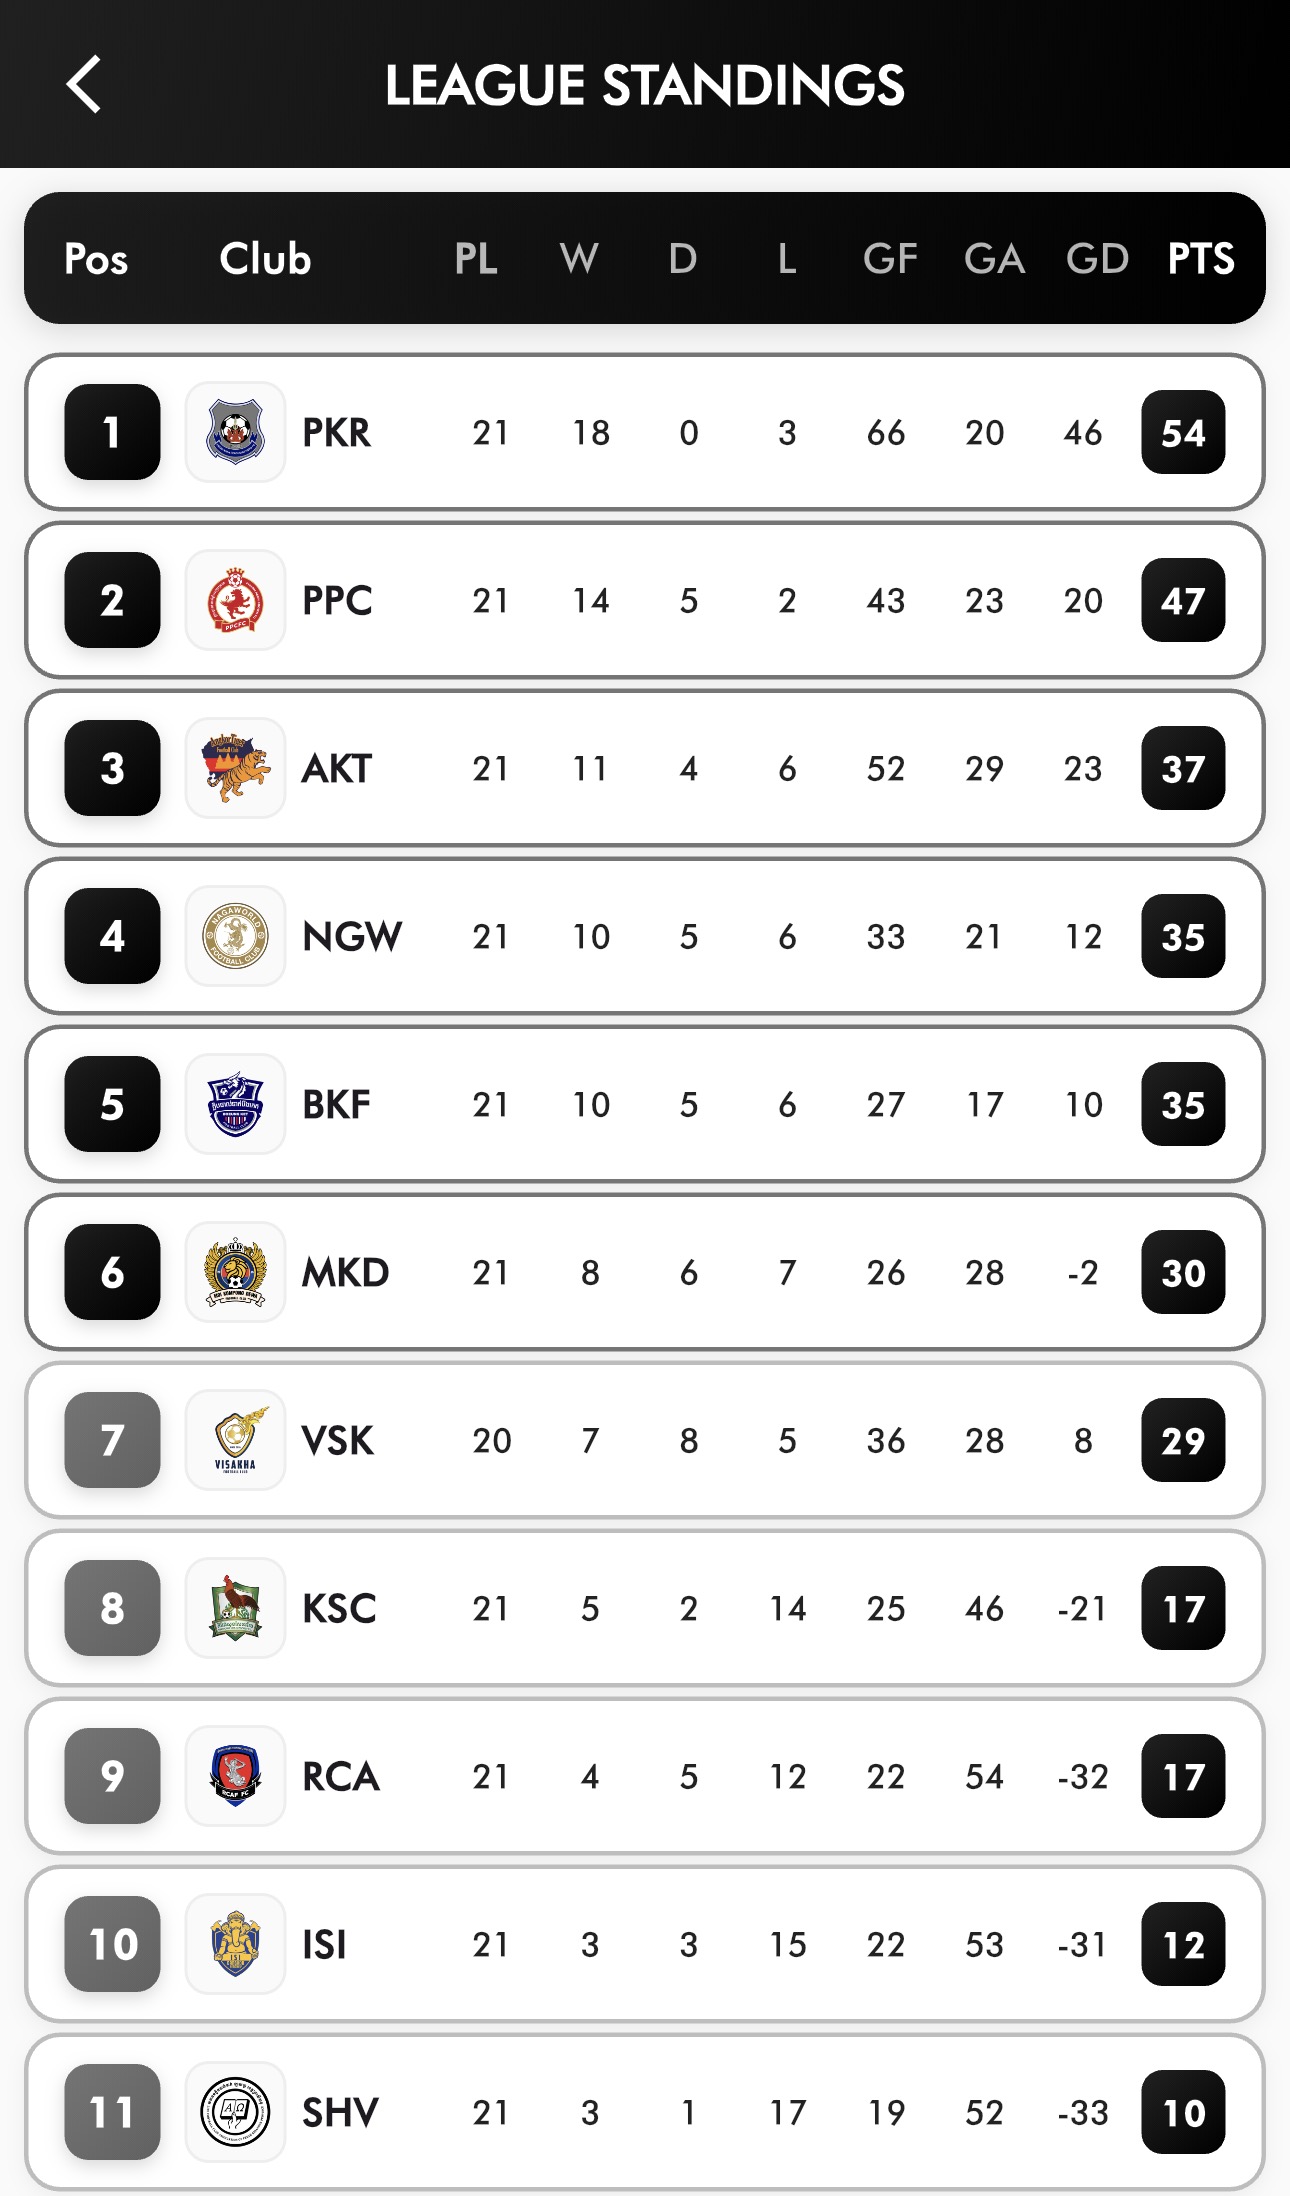
Task: Tap the NGW club badge
Action: pos(235,936)
